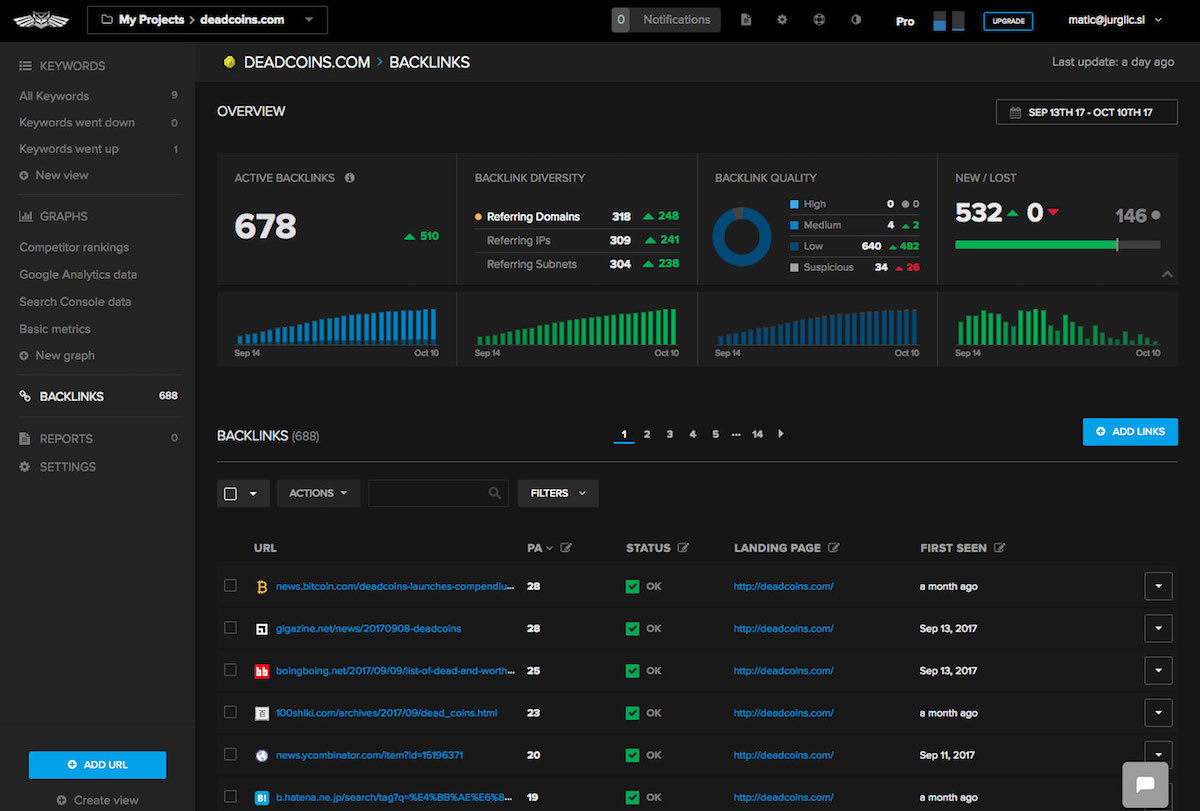Click the document icon beside Notifications
Viewport: 1200px width, 811px height.
click(x=746, y=20)
